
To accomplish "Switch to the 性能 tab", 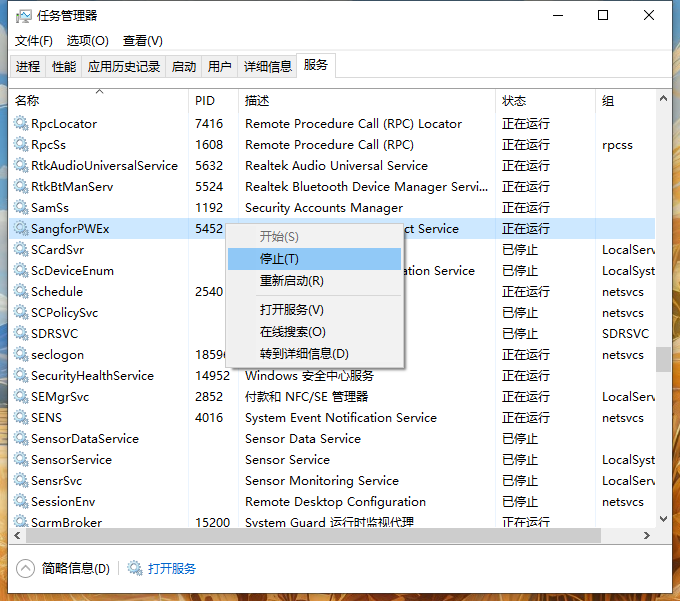I will [x=64, y=66].
